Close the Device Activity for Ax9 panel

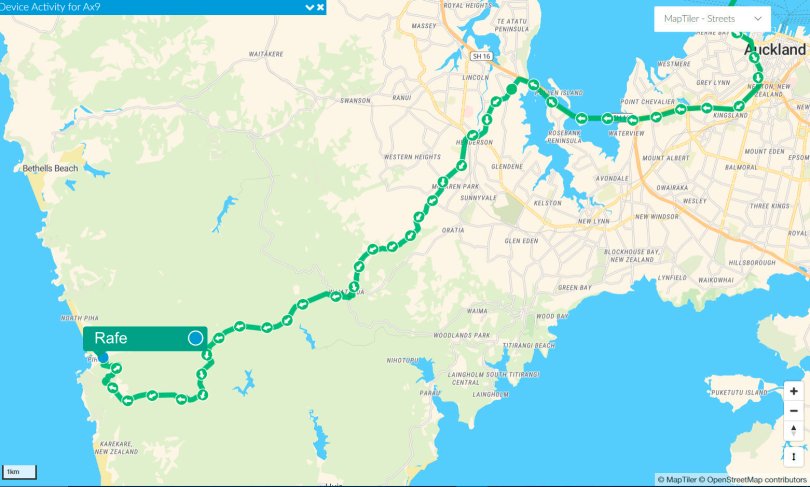pyautogui.click(x=320, y=7)
